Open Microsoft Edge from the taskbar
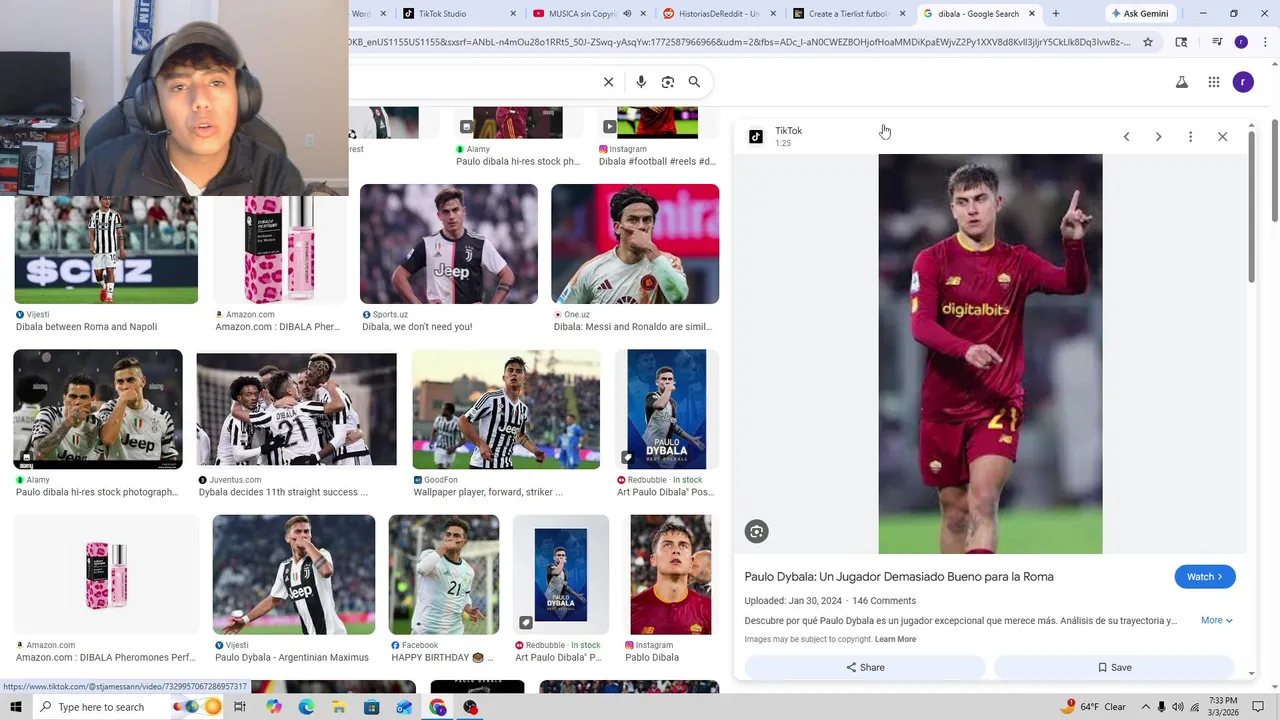1280x720 pixels. click(306, 707)
